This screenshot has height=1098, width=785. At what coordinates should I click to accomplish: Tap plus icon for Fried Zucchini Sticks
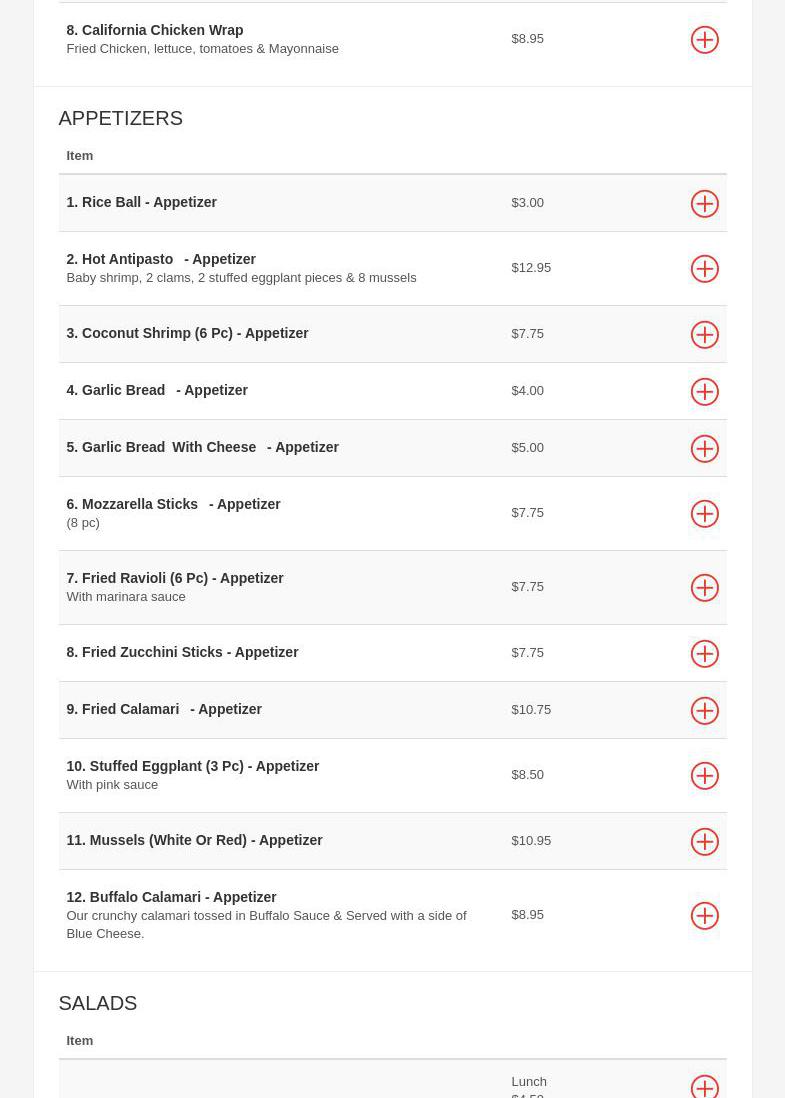pos(704,654)
